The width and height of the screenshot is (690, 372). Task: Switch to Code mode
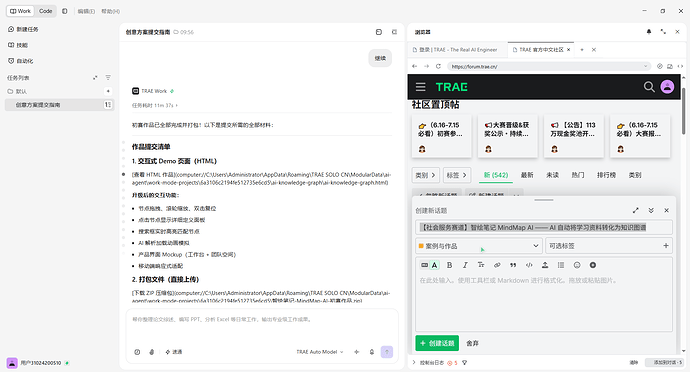tap(45, 11)
